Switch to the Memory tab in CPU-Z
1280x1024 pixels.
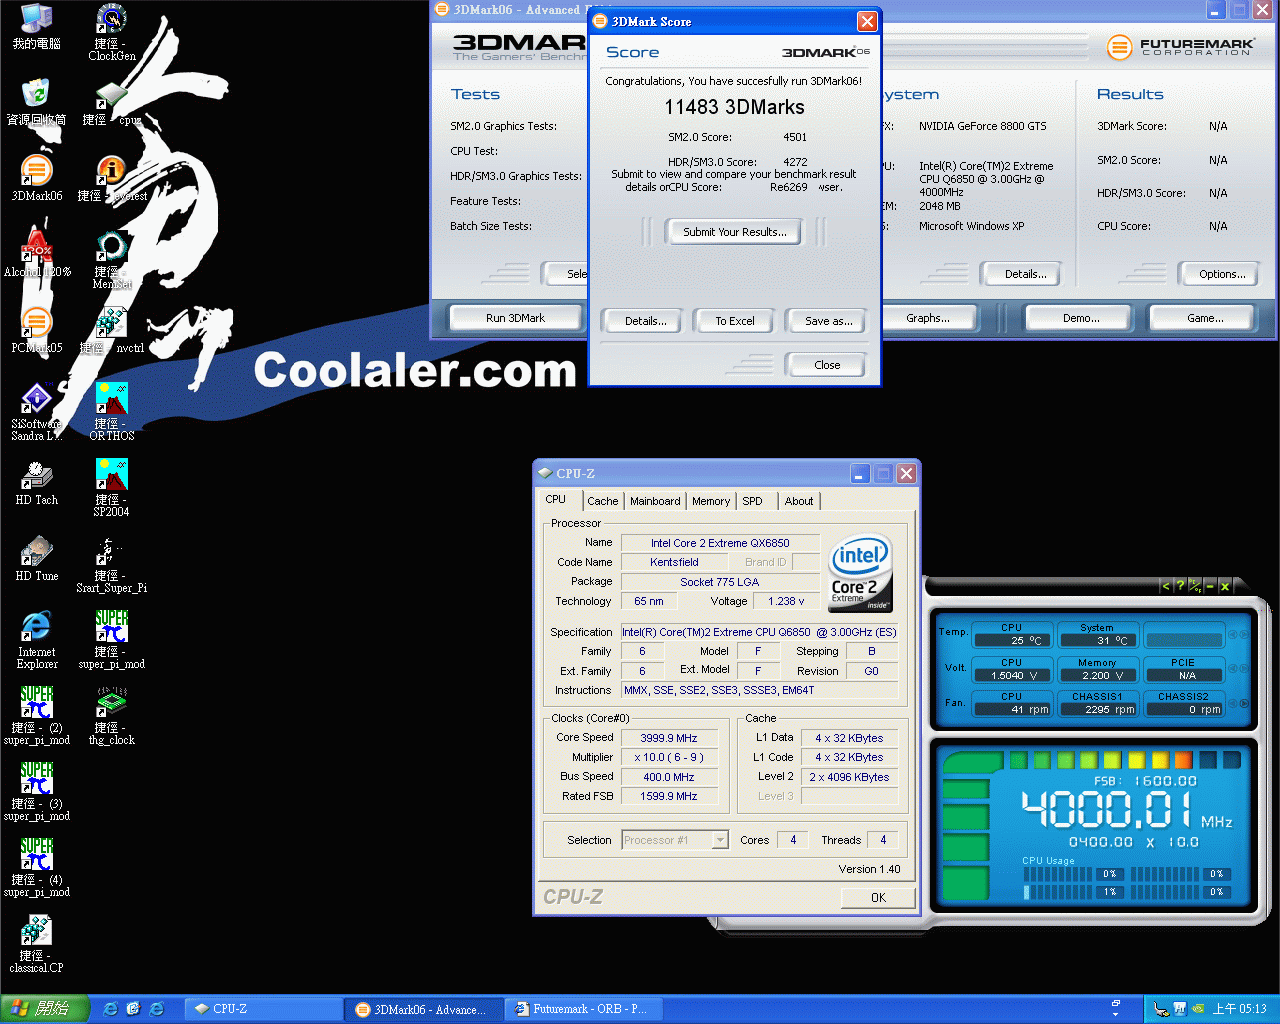[x=711, y=501]
